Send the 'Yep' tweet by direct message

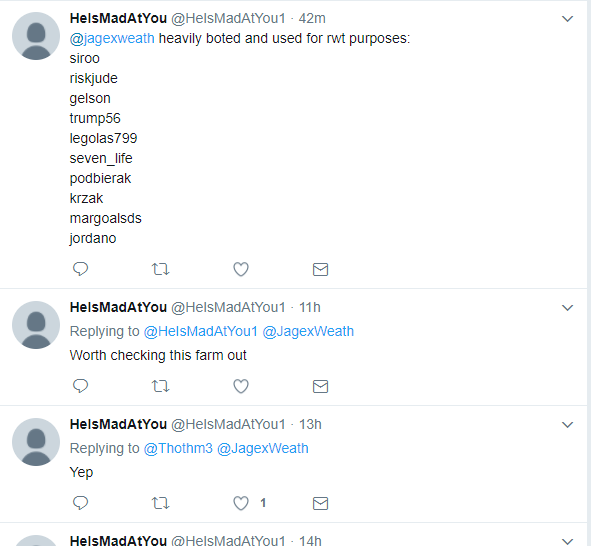tap(320, 503)
